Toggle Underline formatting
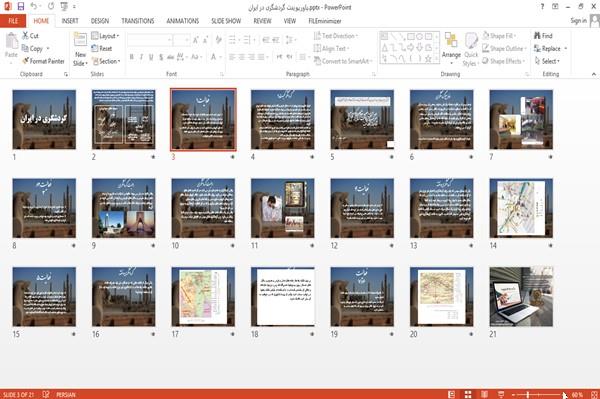This screenshot has height=399, width=600. (151, 57)
